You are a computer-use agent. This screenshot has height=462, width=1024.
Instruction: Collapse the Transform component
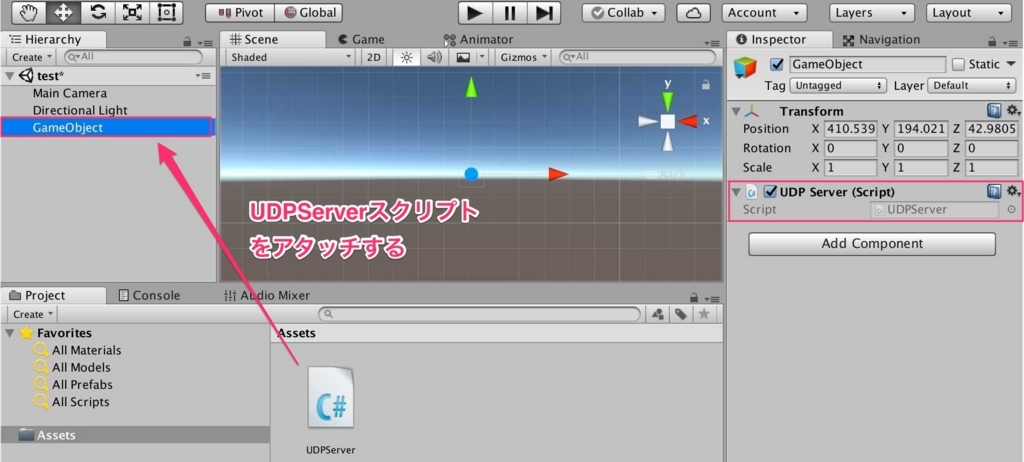point(736,111)
